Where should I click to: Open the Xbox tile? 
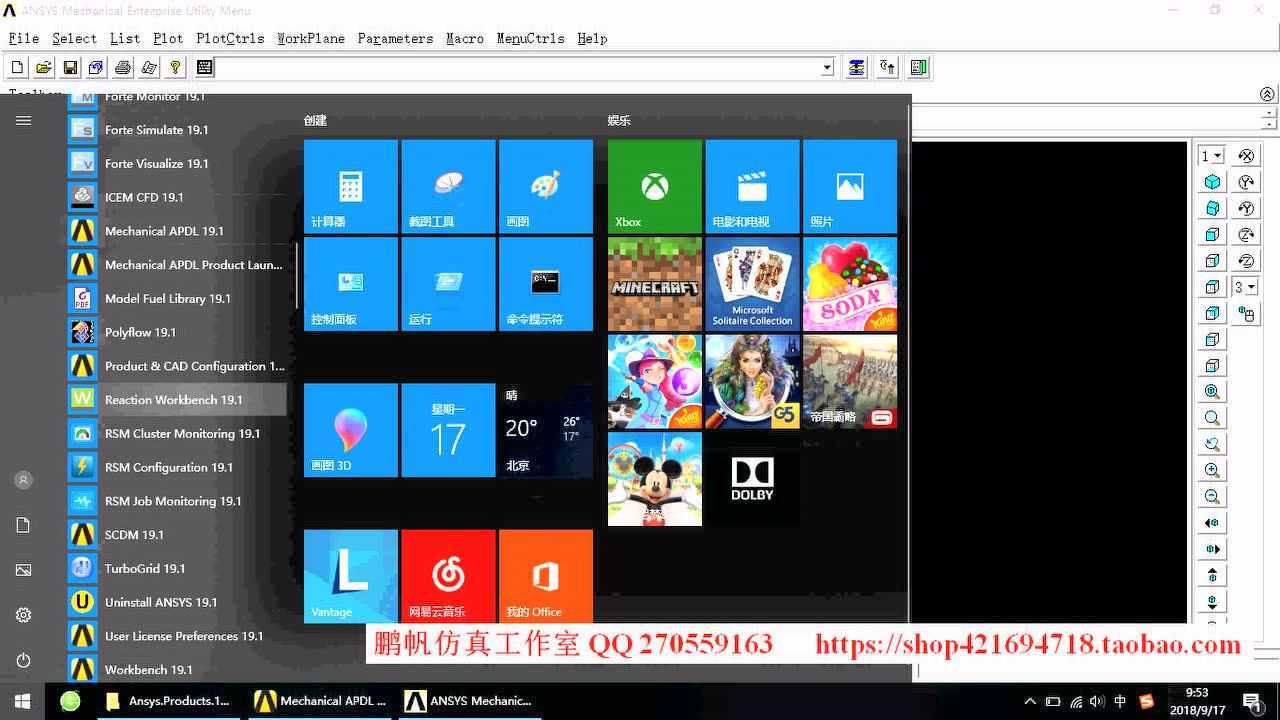tap(654, 187)
